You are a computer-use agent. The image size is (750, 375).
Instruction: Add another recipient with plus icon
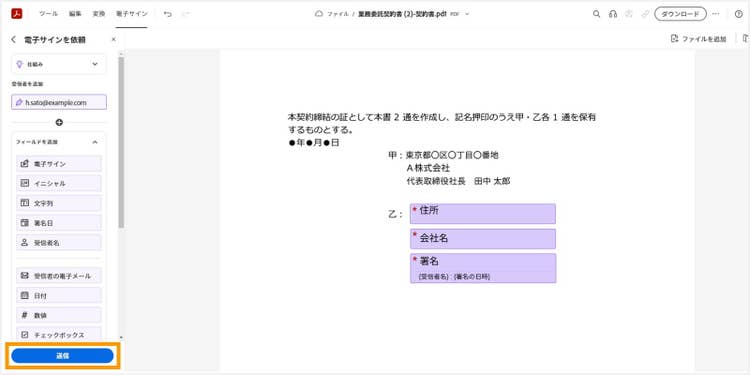pyautogui.click(x=59, y=123)
